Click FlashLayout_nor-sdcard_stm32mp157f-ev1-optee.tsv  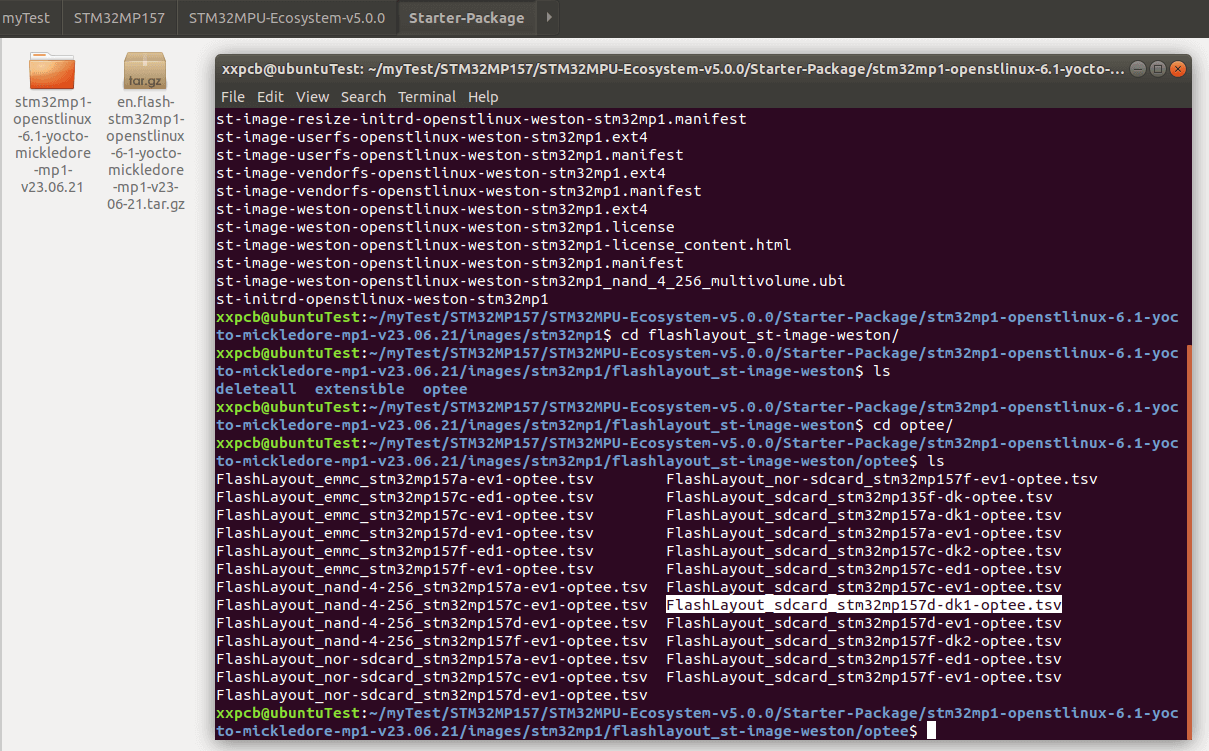(882, 479)
